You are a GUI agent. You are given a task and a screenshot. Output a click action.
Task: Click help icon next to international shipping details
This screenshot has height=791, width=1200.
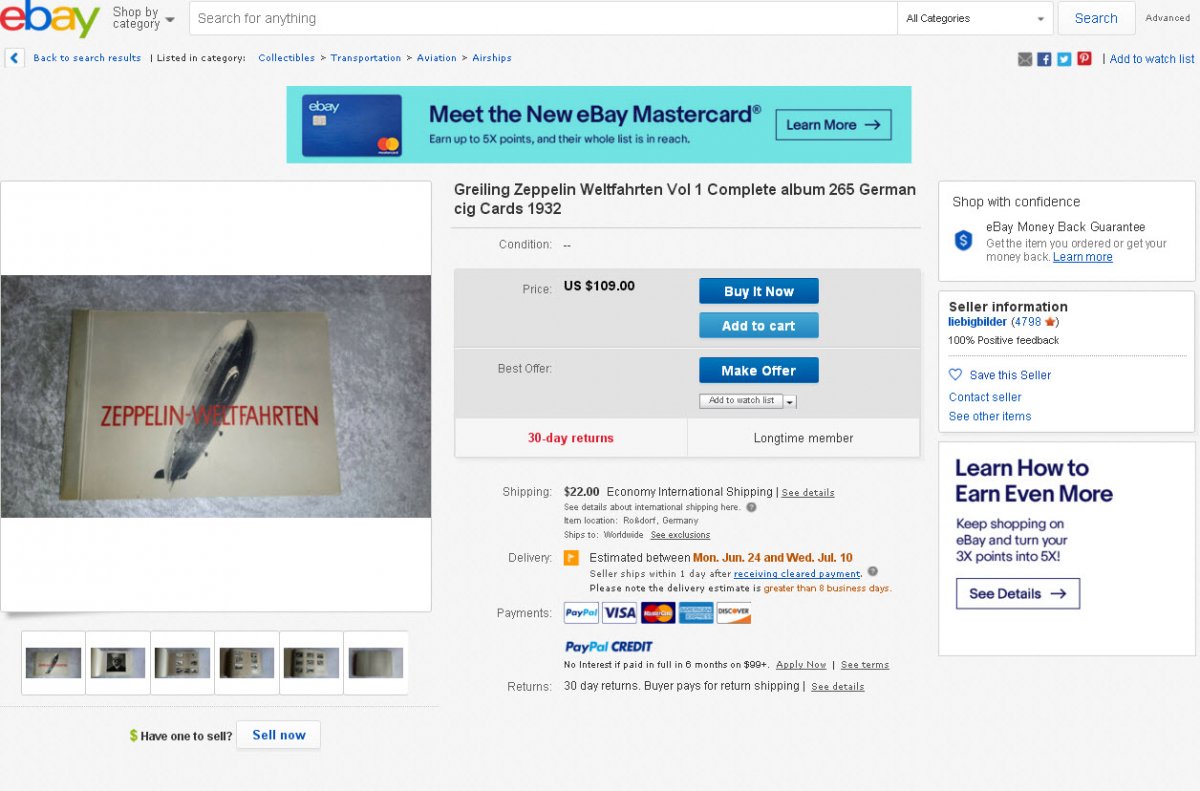751,507
